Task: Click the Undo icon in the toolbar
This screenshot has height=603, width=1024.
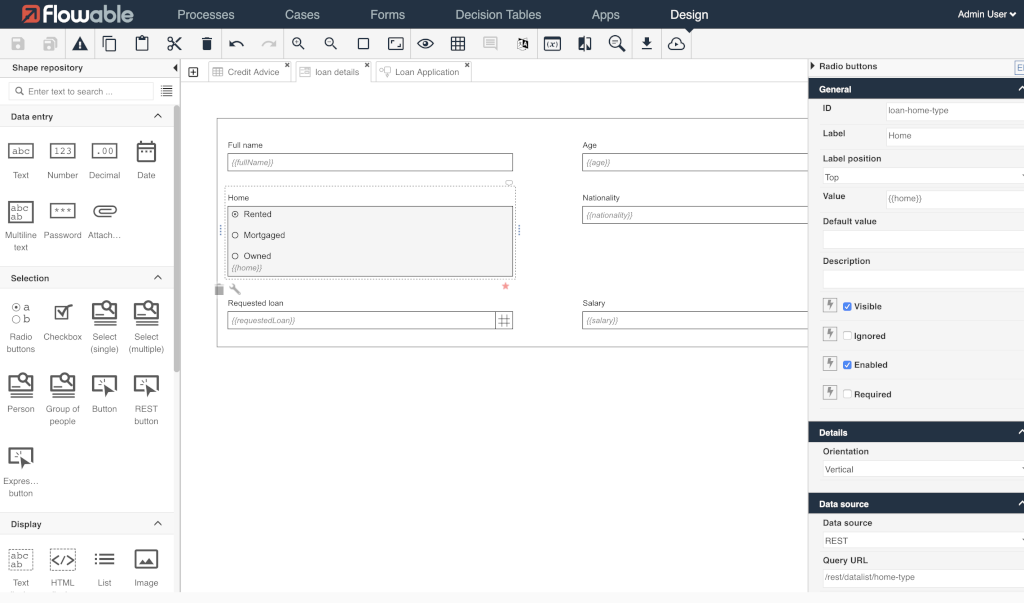Action: pos(237,43)
